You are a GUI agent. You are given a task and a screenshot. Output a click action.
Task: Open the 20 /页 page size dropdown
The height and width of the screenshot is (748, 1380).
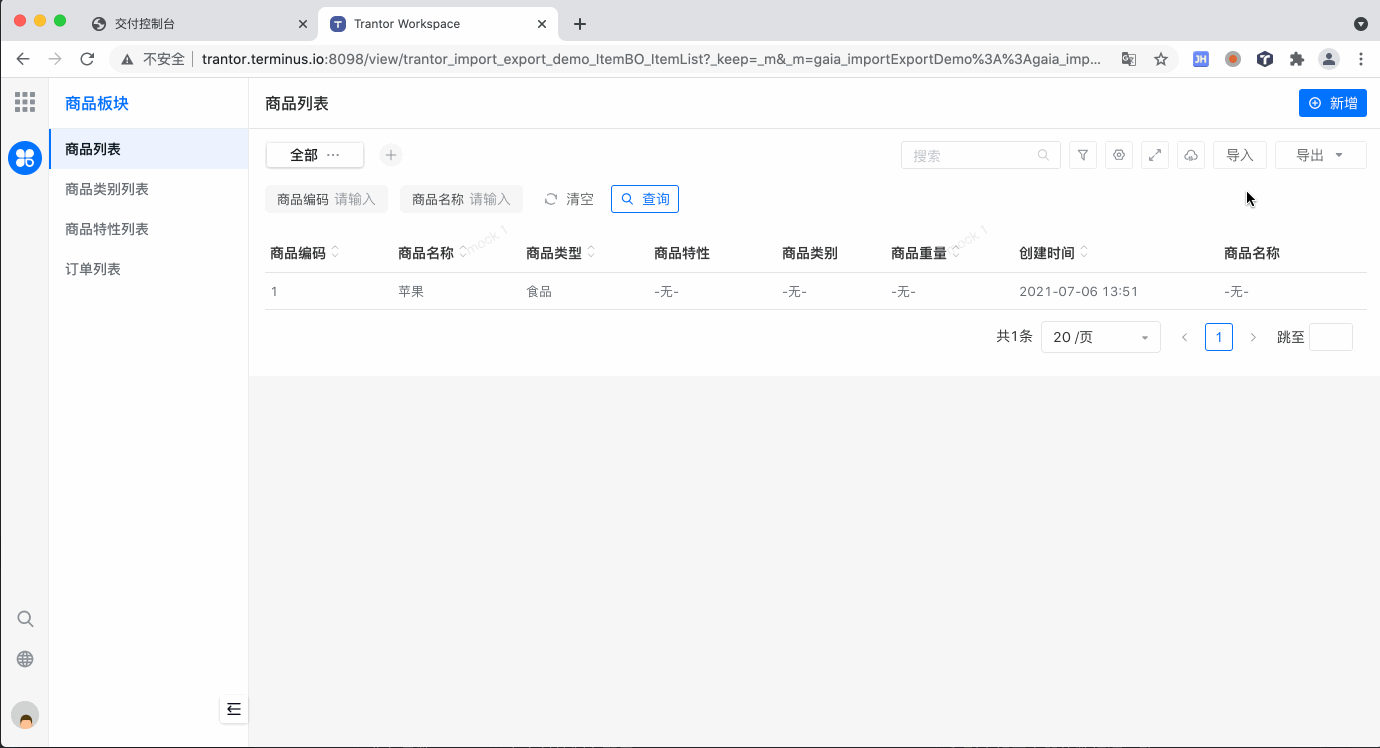pos(1101,337)
